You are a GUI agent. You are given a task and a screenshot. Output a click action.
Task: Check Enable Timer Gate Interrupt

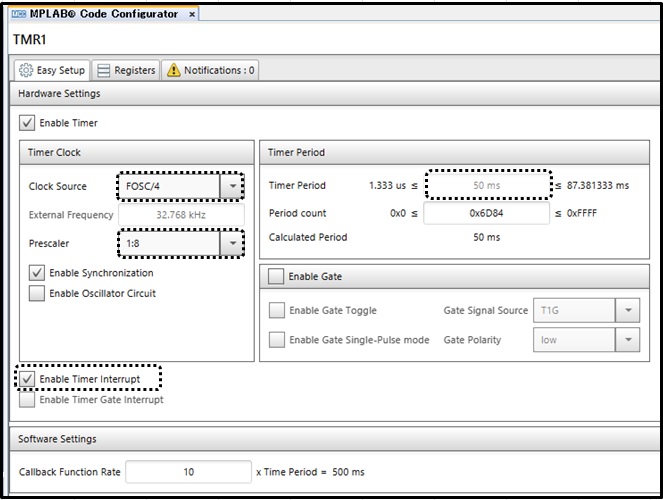pyautogui.click(x=27, y=400)
